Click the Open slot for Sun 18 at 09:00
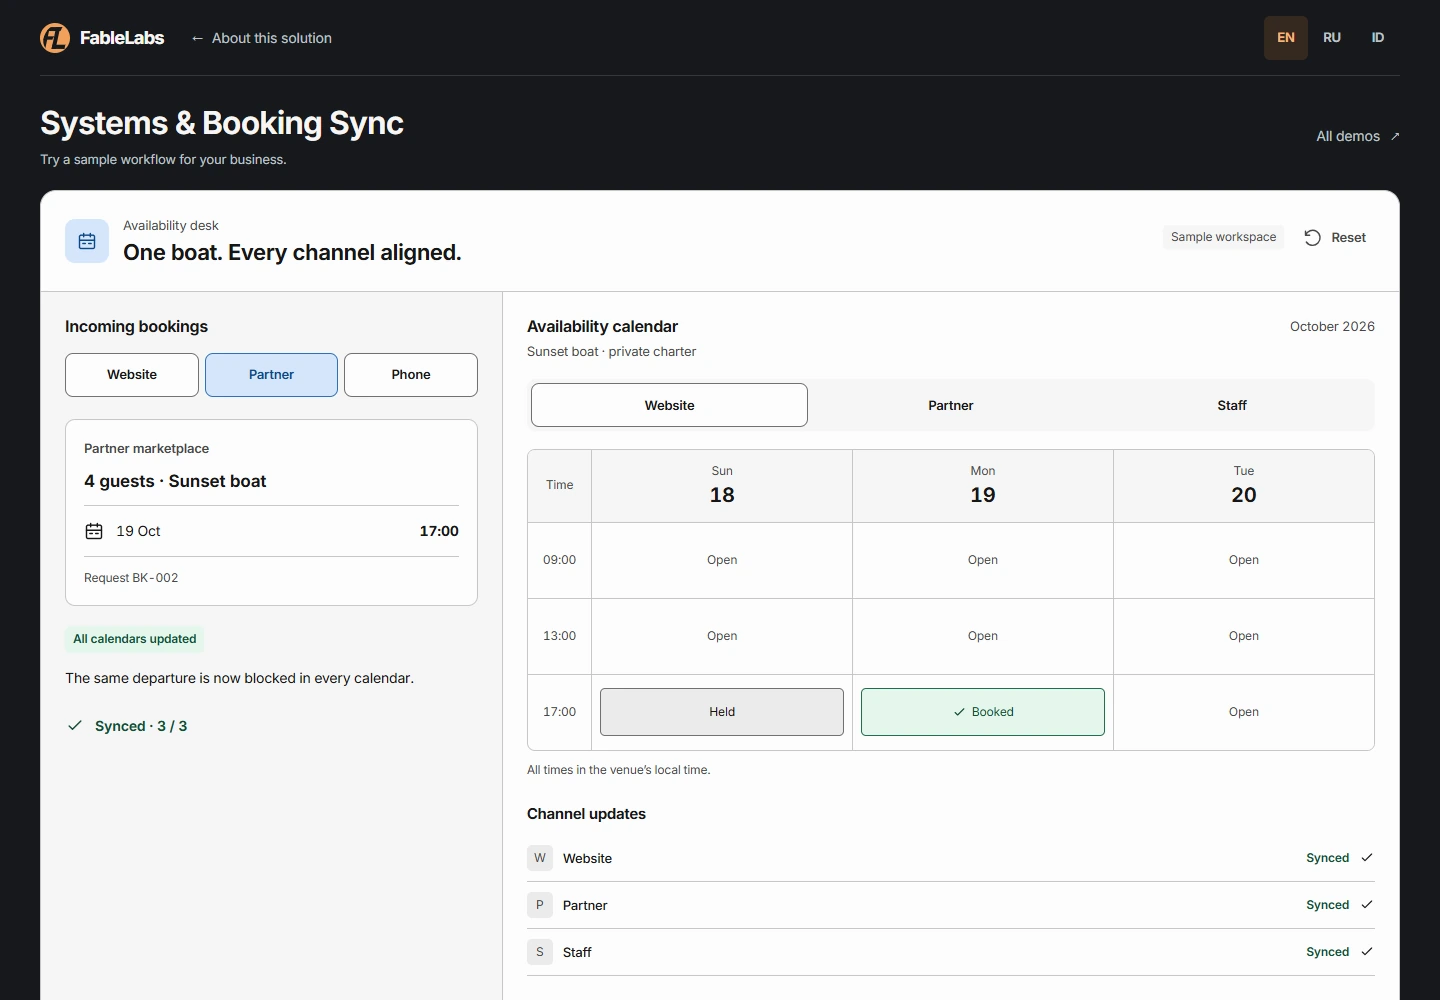Viewport: 1440px width, 1000px height. tap(722, 560)
